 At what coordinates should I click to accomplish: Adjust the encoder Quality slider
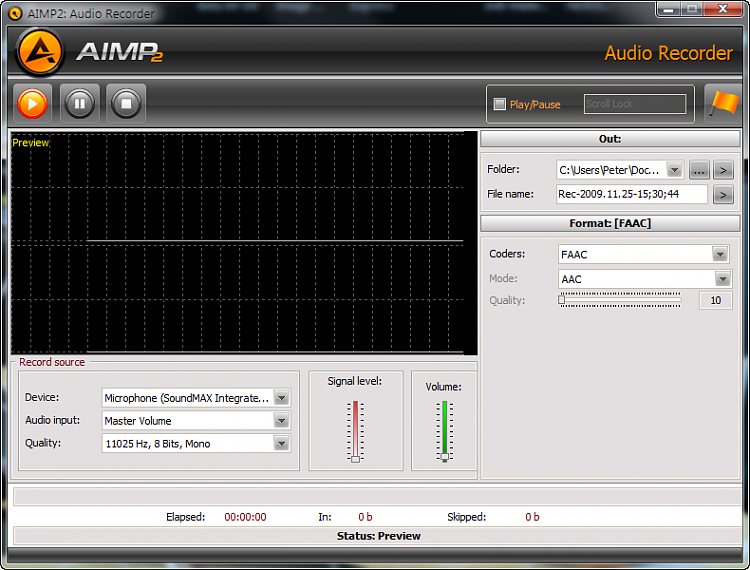[620, 300]
